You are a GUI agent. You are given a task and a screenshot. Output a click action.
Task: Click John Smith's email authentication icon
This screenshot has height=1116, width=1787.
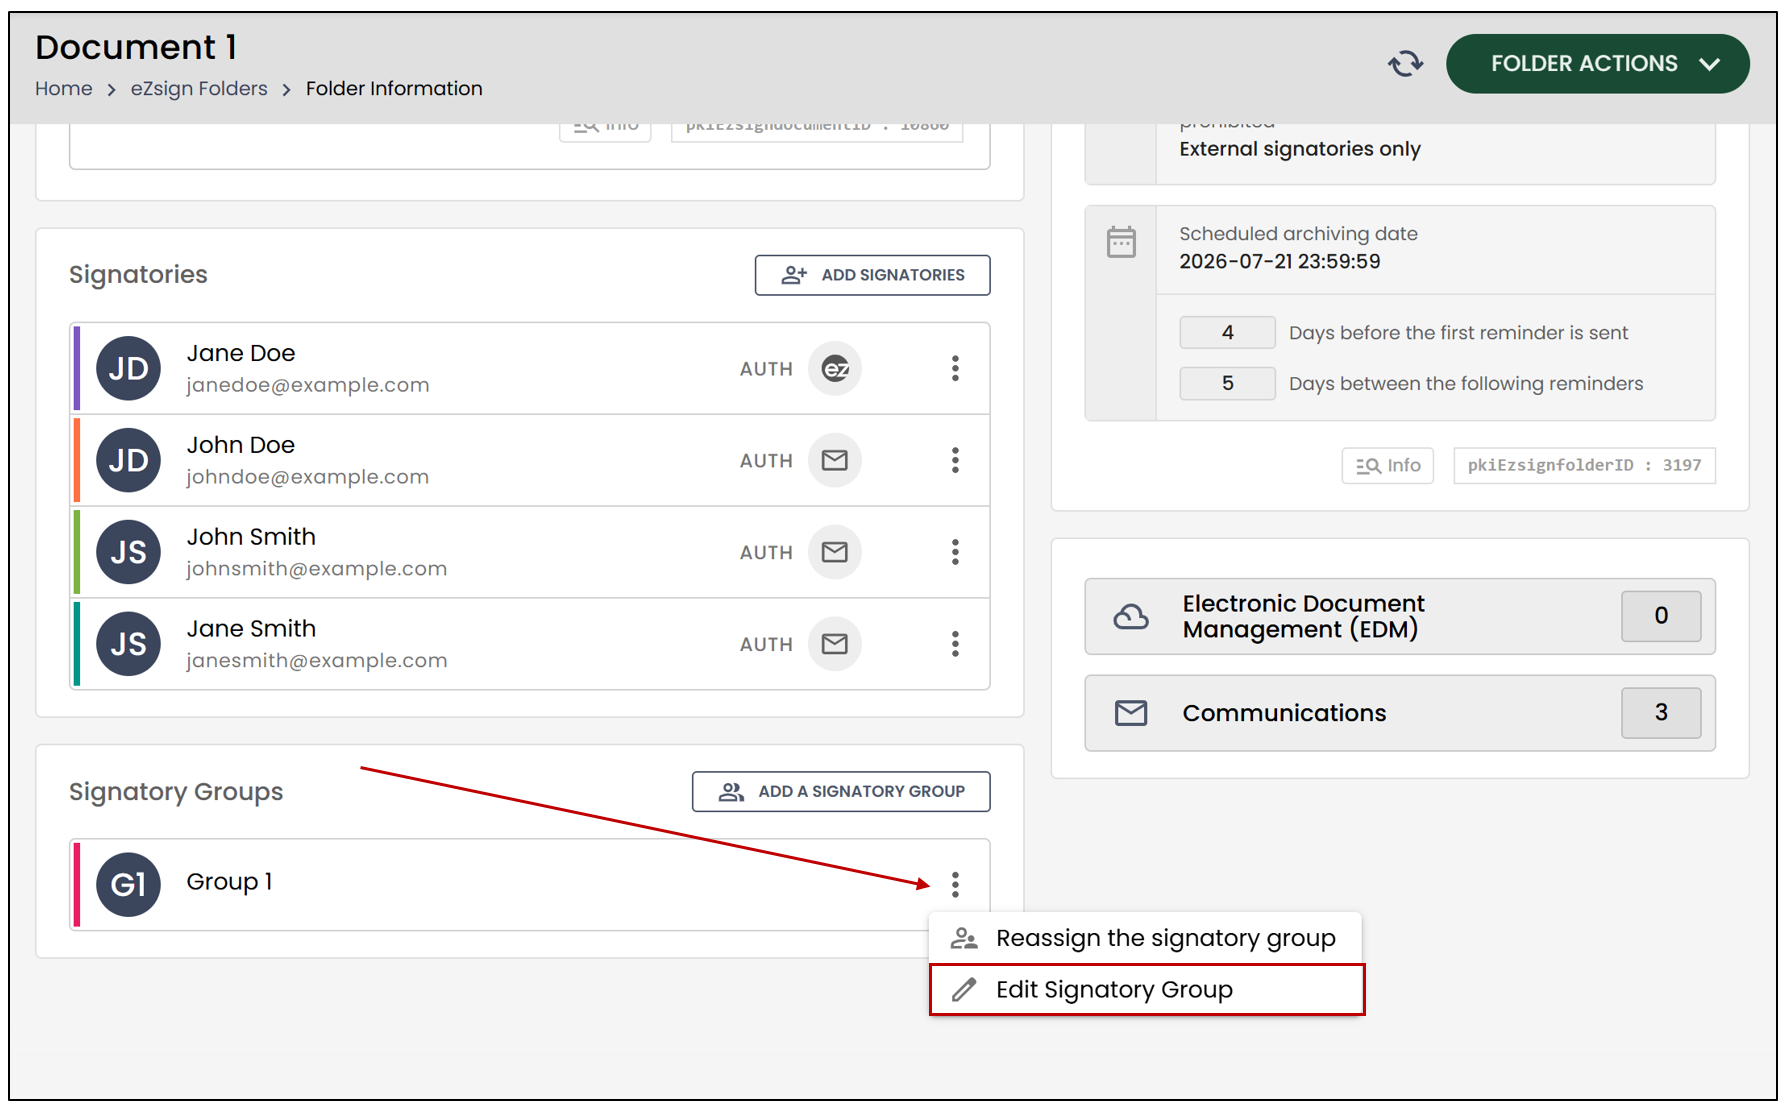click(835, 552)
